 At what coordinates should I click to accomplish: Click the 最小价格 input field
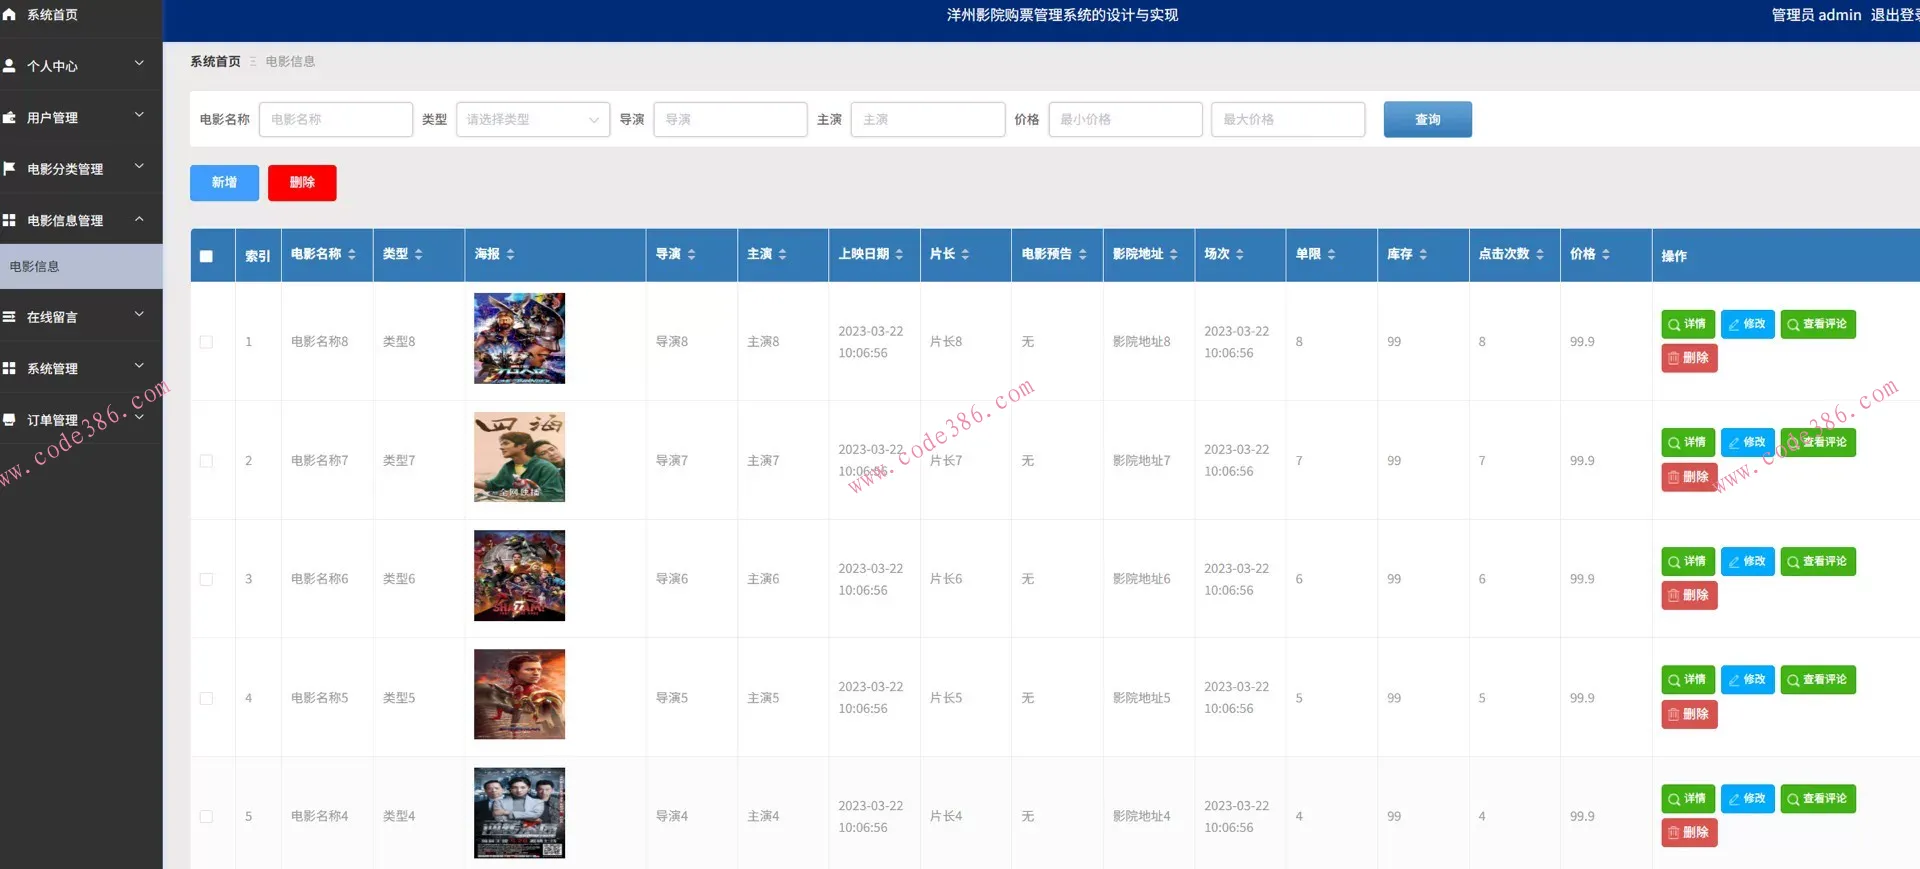tap(1125, 120)
